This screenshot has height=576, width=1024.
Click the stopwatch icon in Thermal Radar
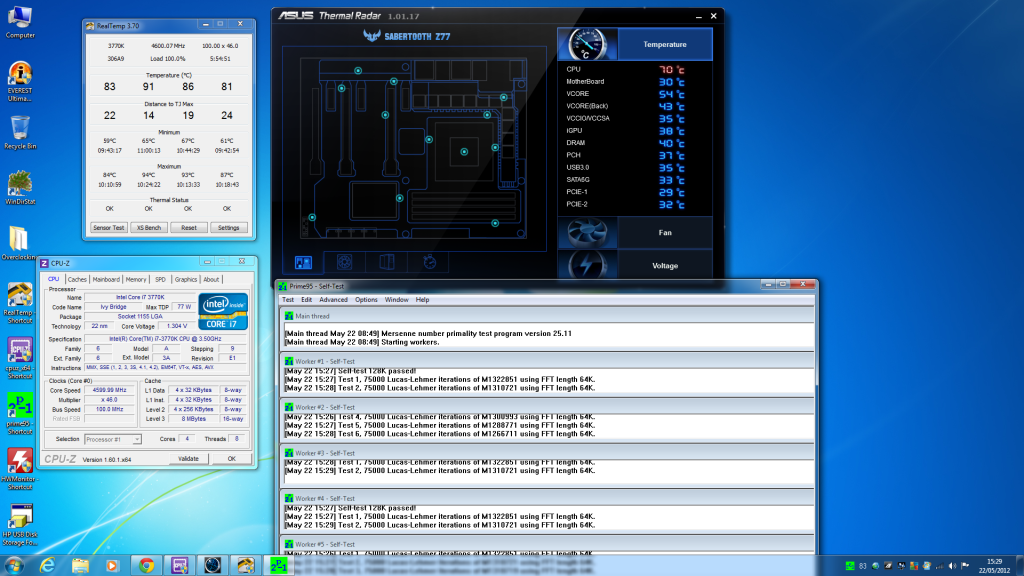[428, 262]
